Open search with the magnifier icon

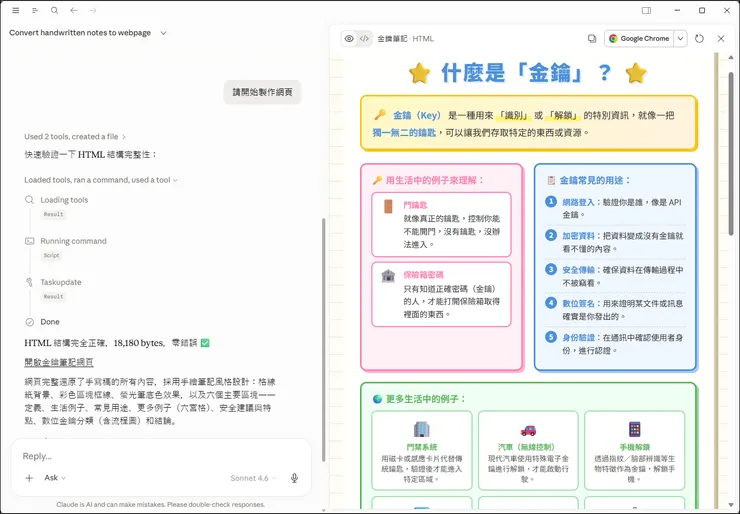[55, 10]
